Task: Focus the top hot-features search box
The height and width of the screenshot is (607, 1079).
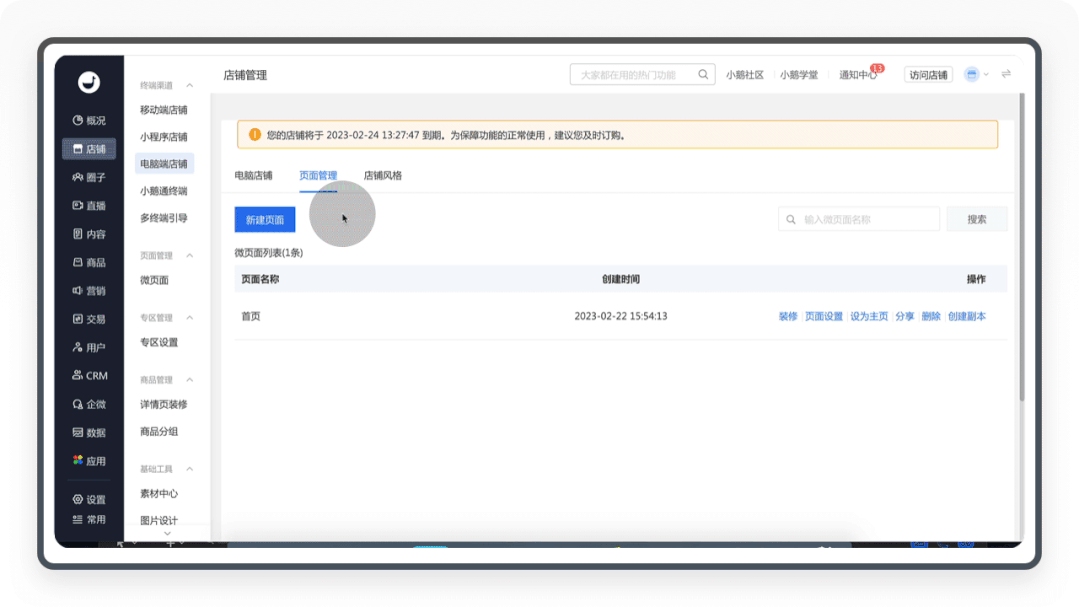Action: point(642,74)
